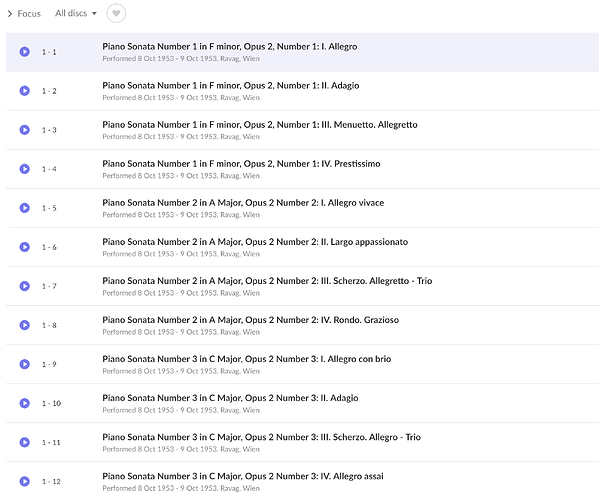Select Sonata Number 3 II. Adagio title

(x=230, y=398)
